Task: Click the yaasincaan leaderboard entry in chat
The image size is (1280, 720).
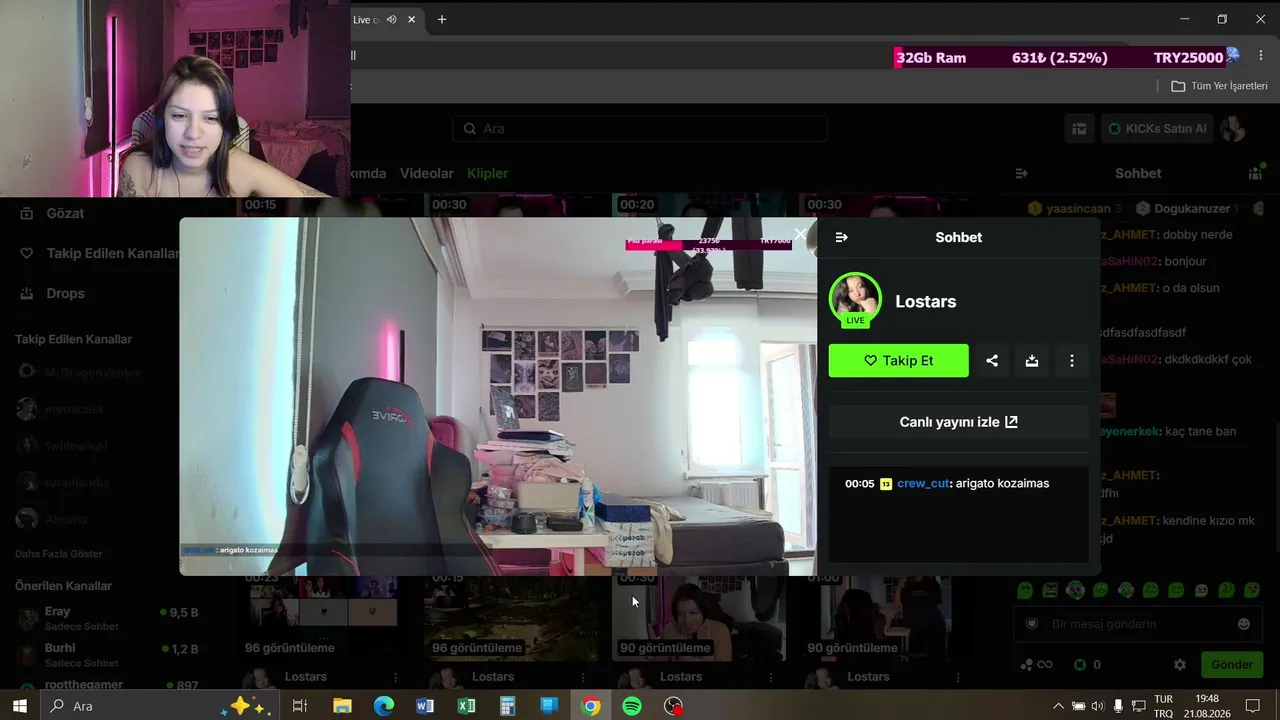Action: click(1075, 209)
